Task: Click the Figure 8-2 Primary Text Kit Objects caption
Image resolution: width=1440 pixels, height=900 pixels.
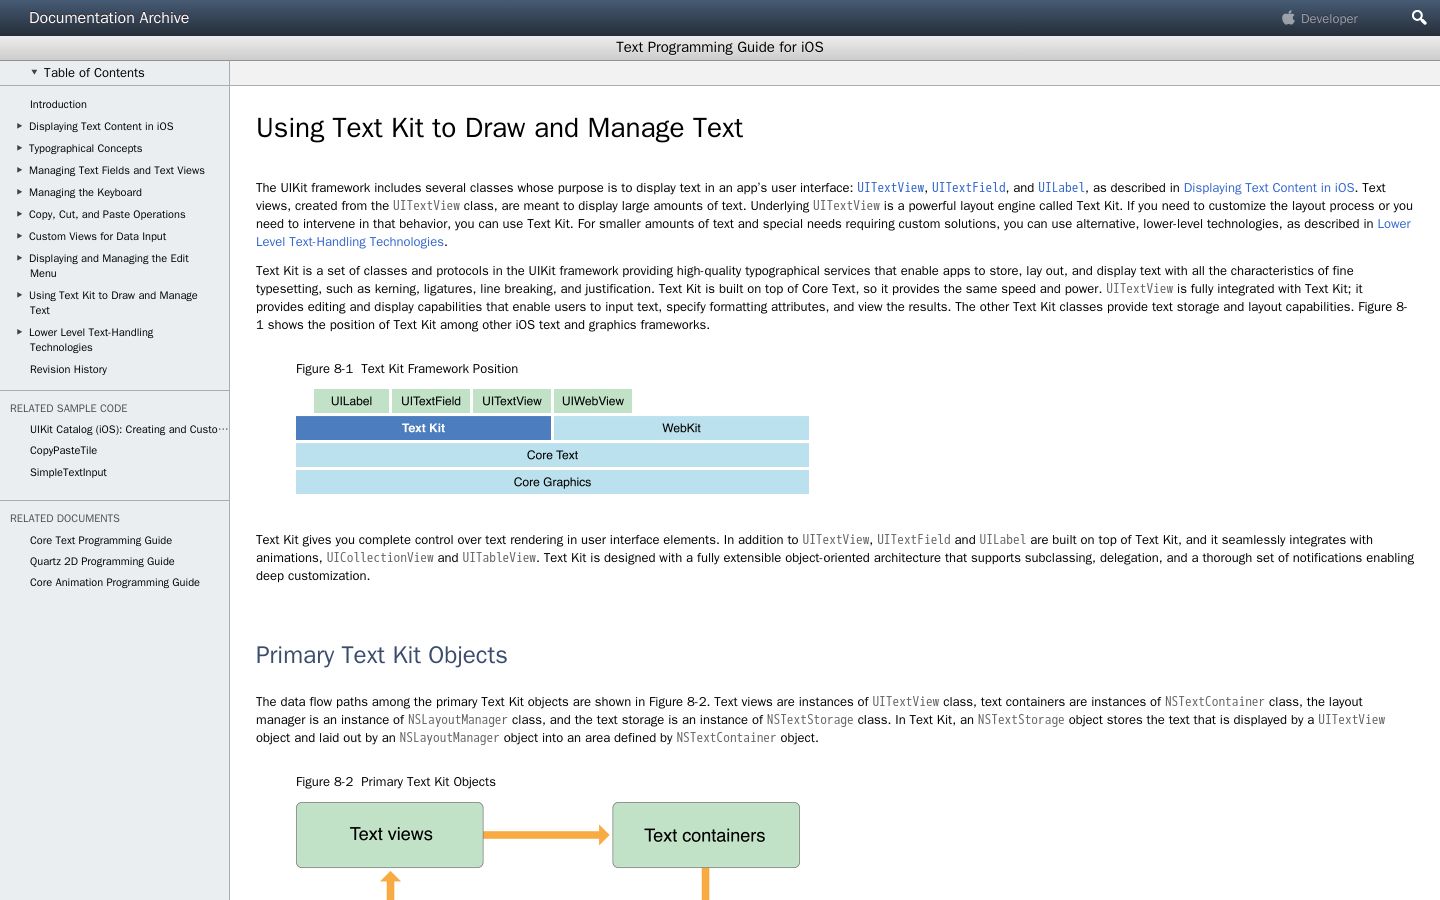Action: 396,782
